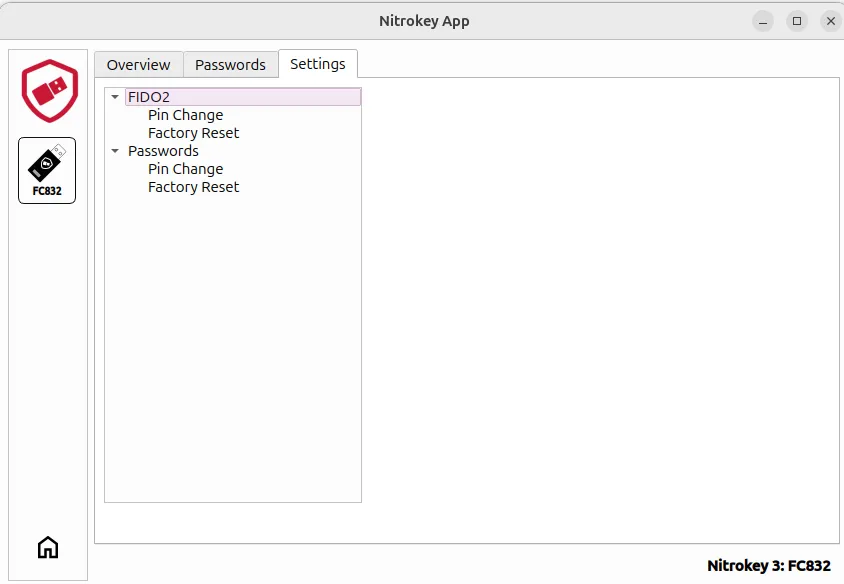Collapse the Passwords tree section arrow
Image resolution: width=844 pixels, height=584 pixels.
pyautogui.click(x=115, y=151)
